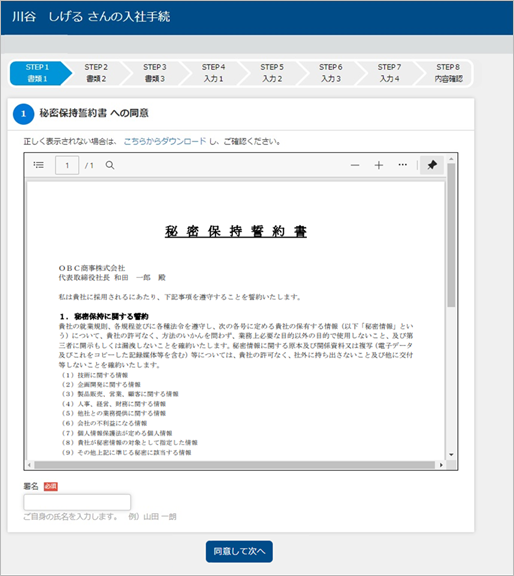Open the PDF more options ellipsis
Viewport: 514px width, 576px height.
pos(403,165)
